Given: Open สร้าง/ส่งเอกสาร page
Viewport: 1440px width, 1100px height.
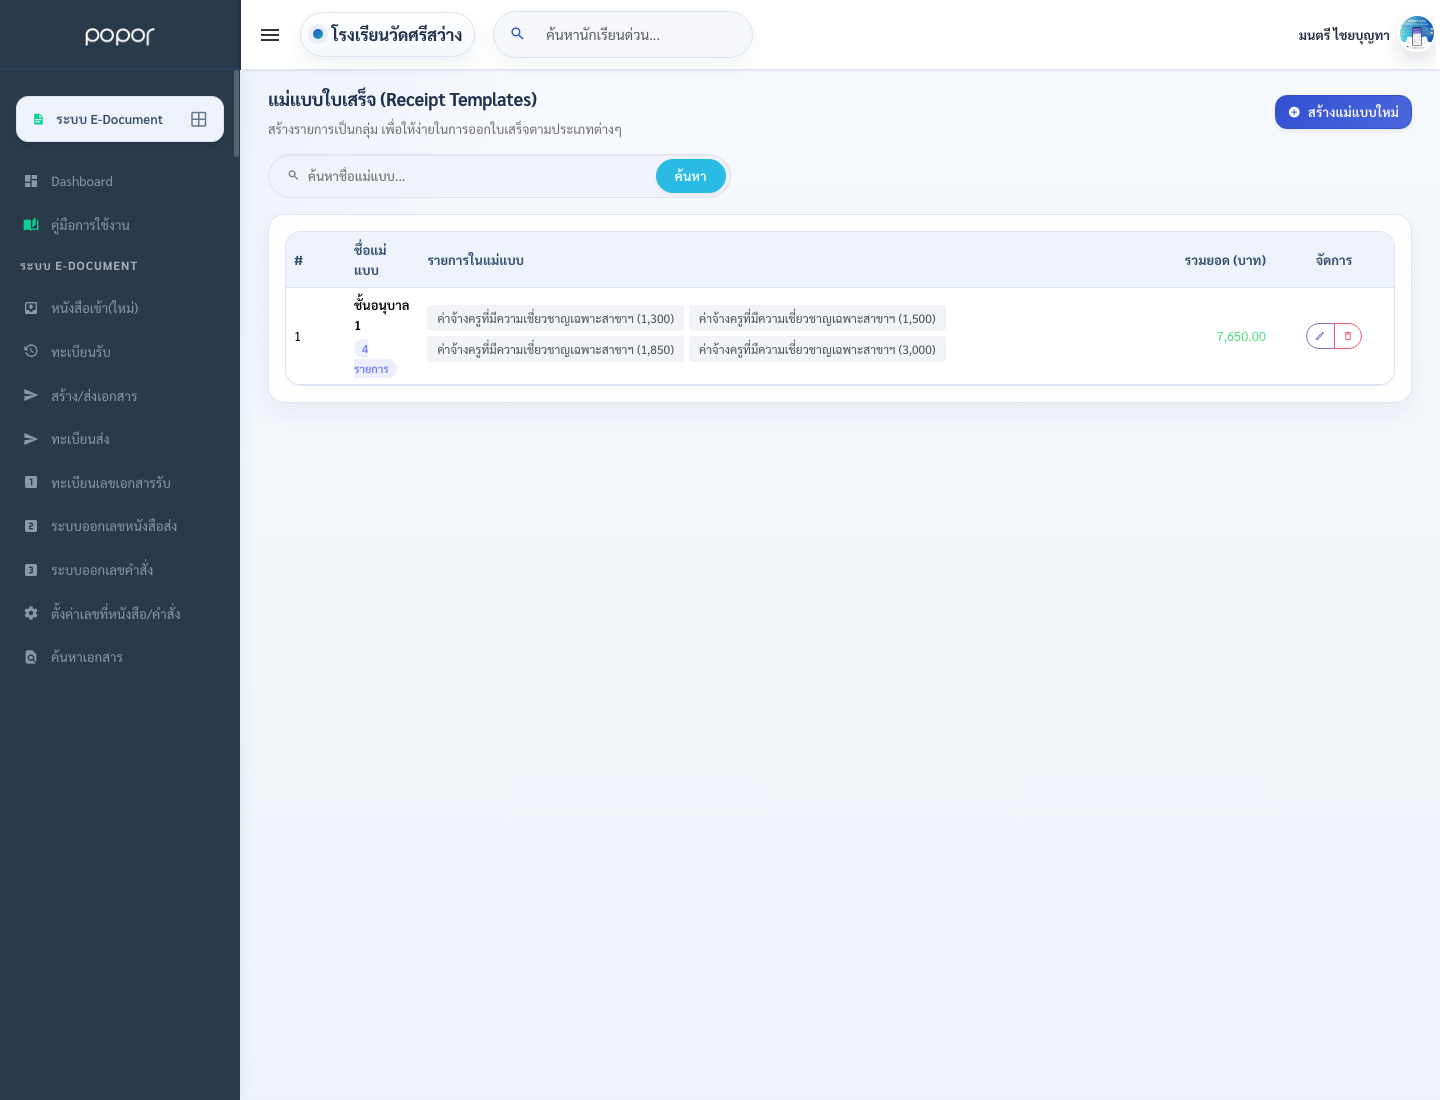Looking at the screenshot, I should pyautogui.click(x=120, y=395).
